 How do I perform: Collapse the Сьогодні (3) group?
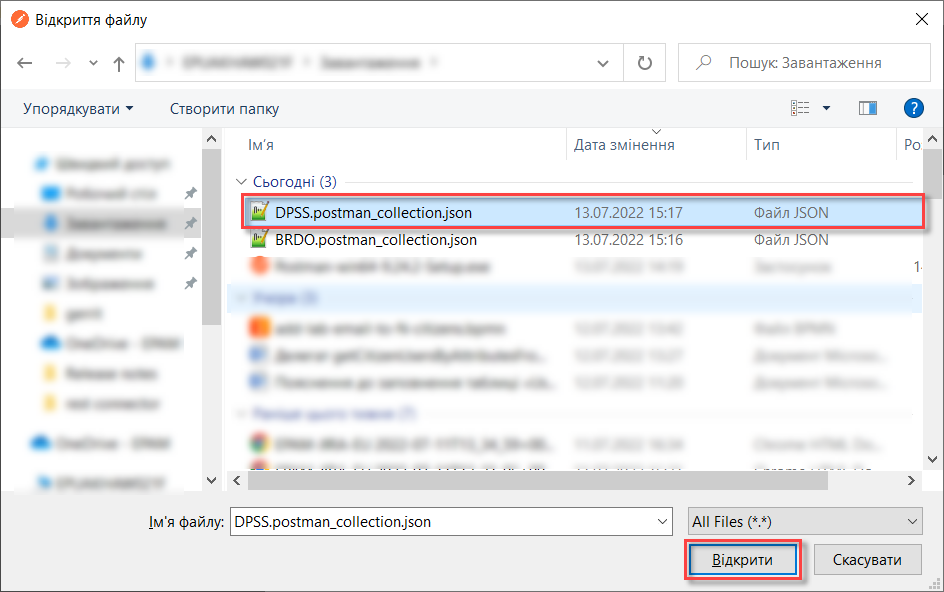pyautogui.click(x=241, y=181)
